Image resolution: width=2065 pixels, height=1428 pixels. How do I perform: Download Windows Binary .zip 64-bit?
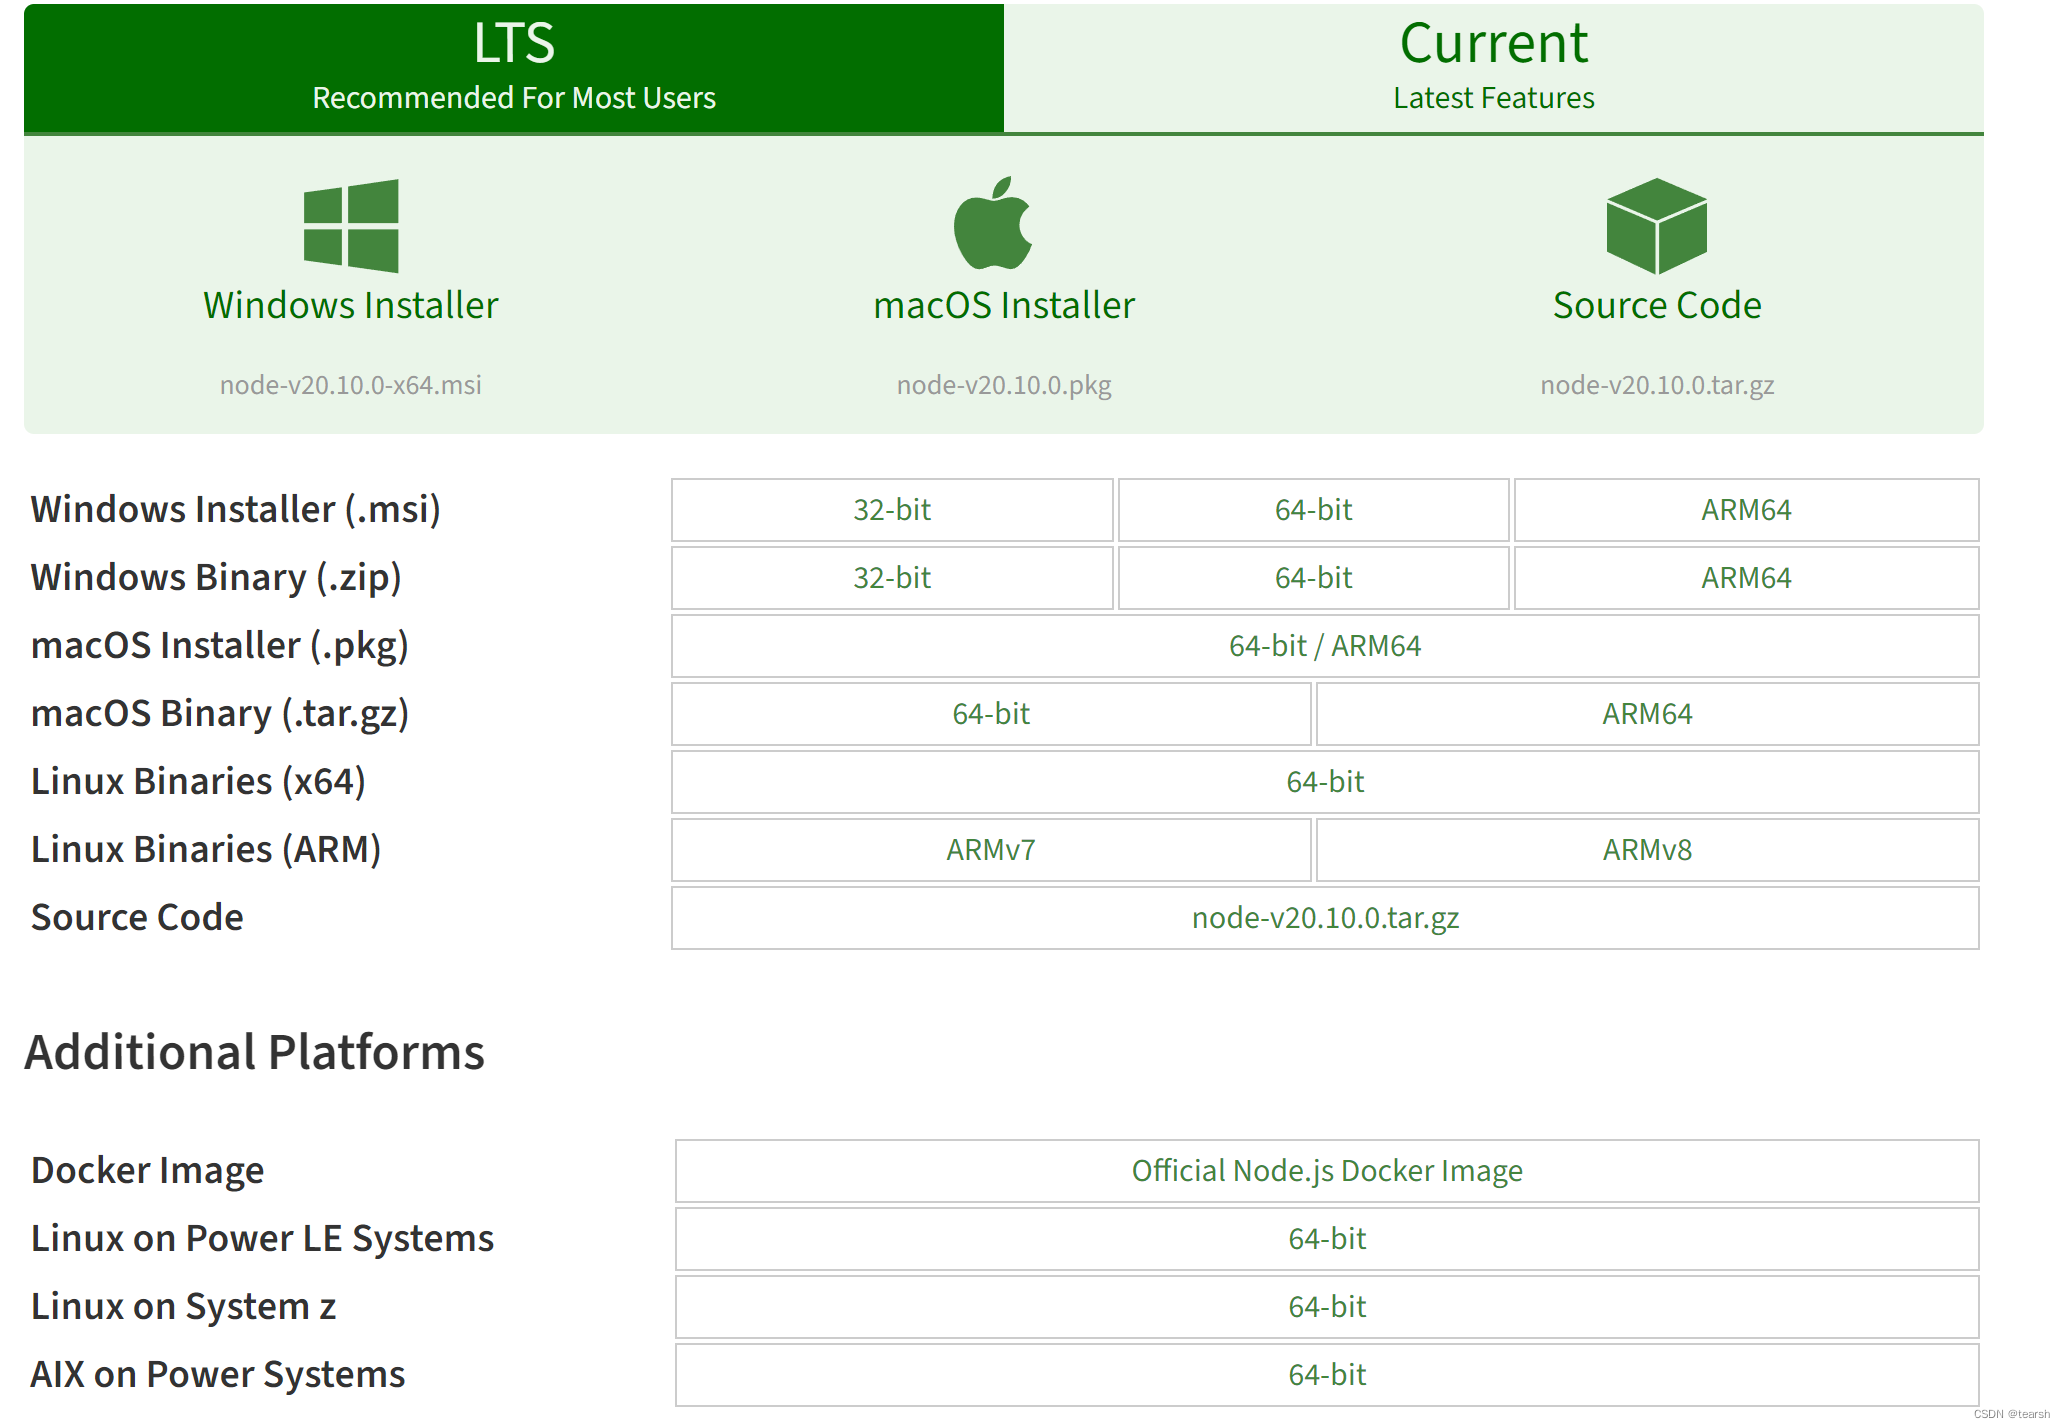pos(1313,578)
